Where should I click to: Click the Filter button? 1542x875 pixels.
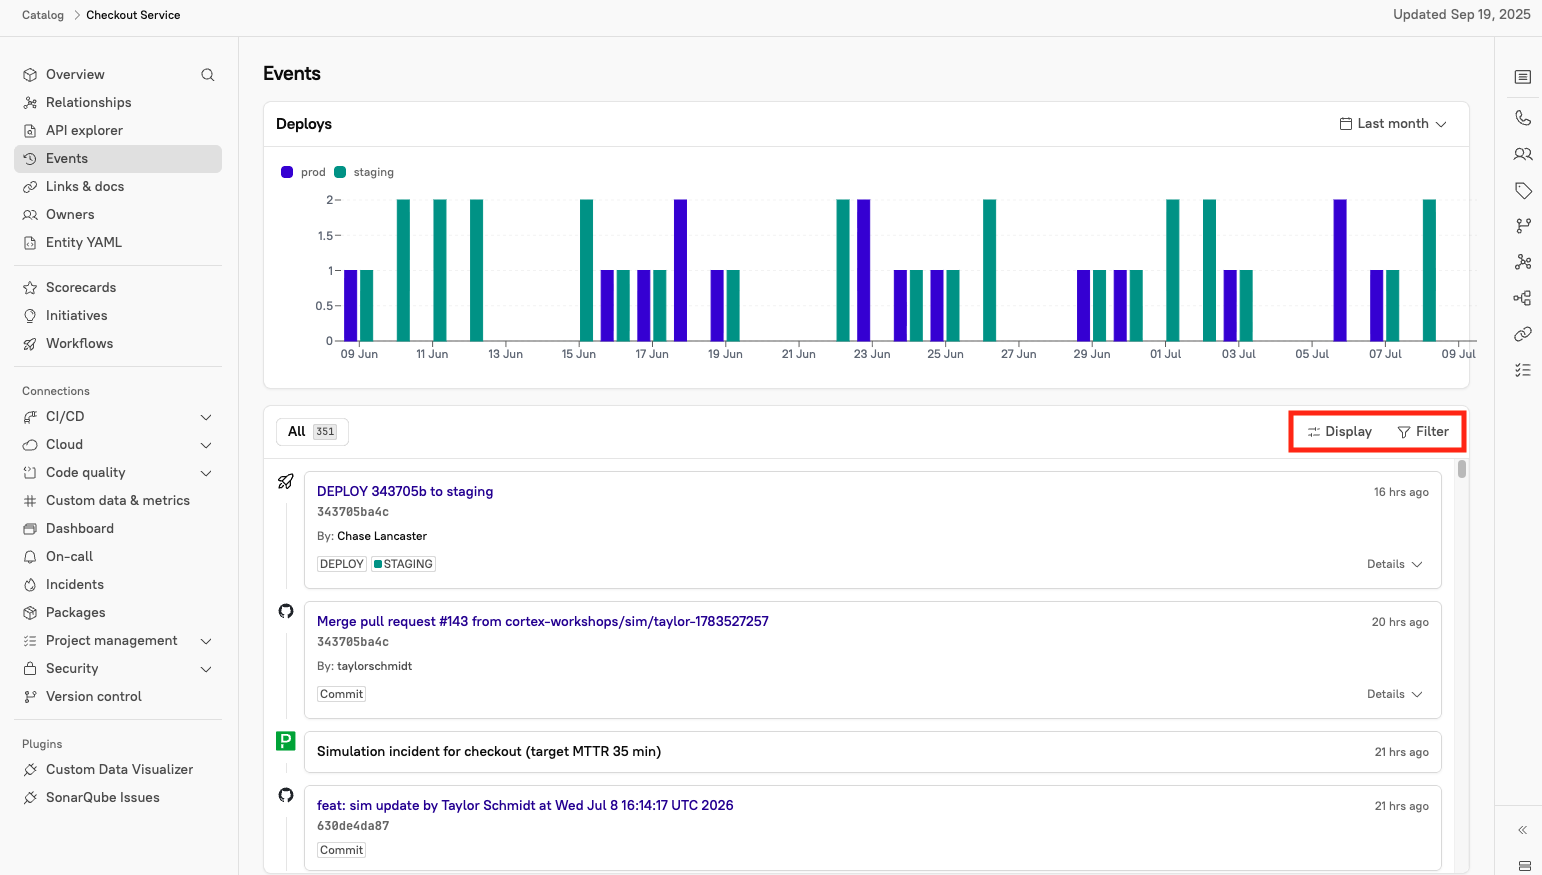pyautogui.click(x=1423, y=432)
